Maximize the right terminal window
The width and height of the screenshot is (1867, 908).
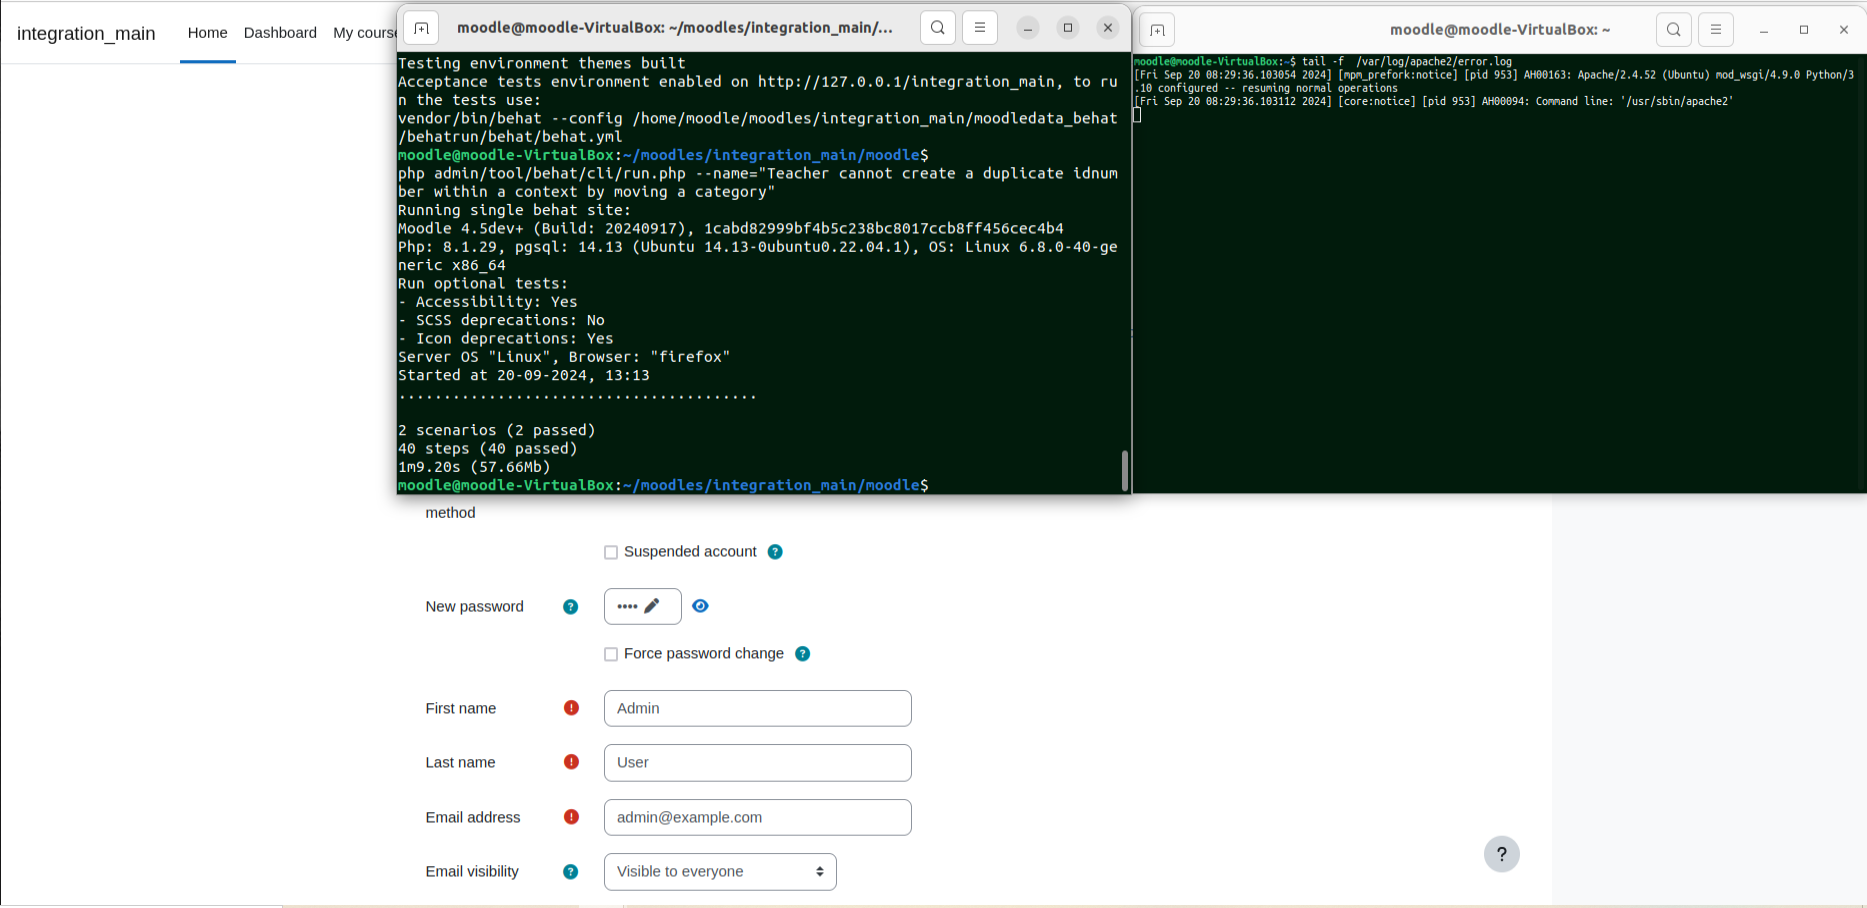point(1804,30)
